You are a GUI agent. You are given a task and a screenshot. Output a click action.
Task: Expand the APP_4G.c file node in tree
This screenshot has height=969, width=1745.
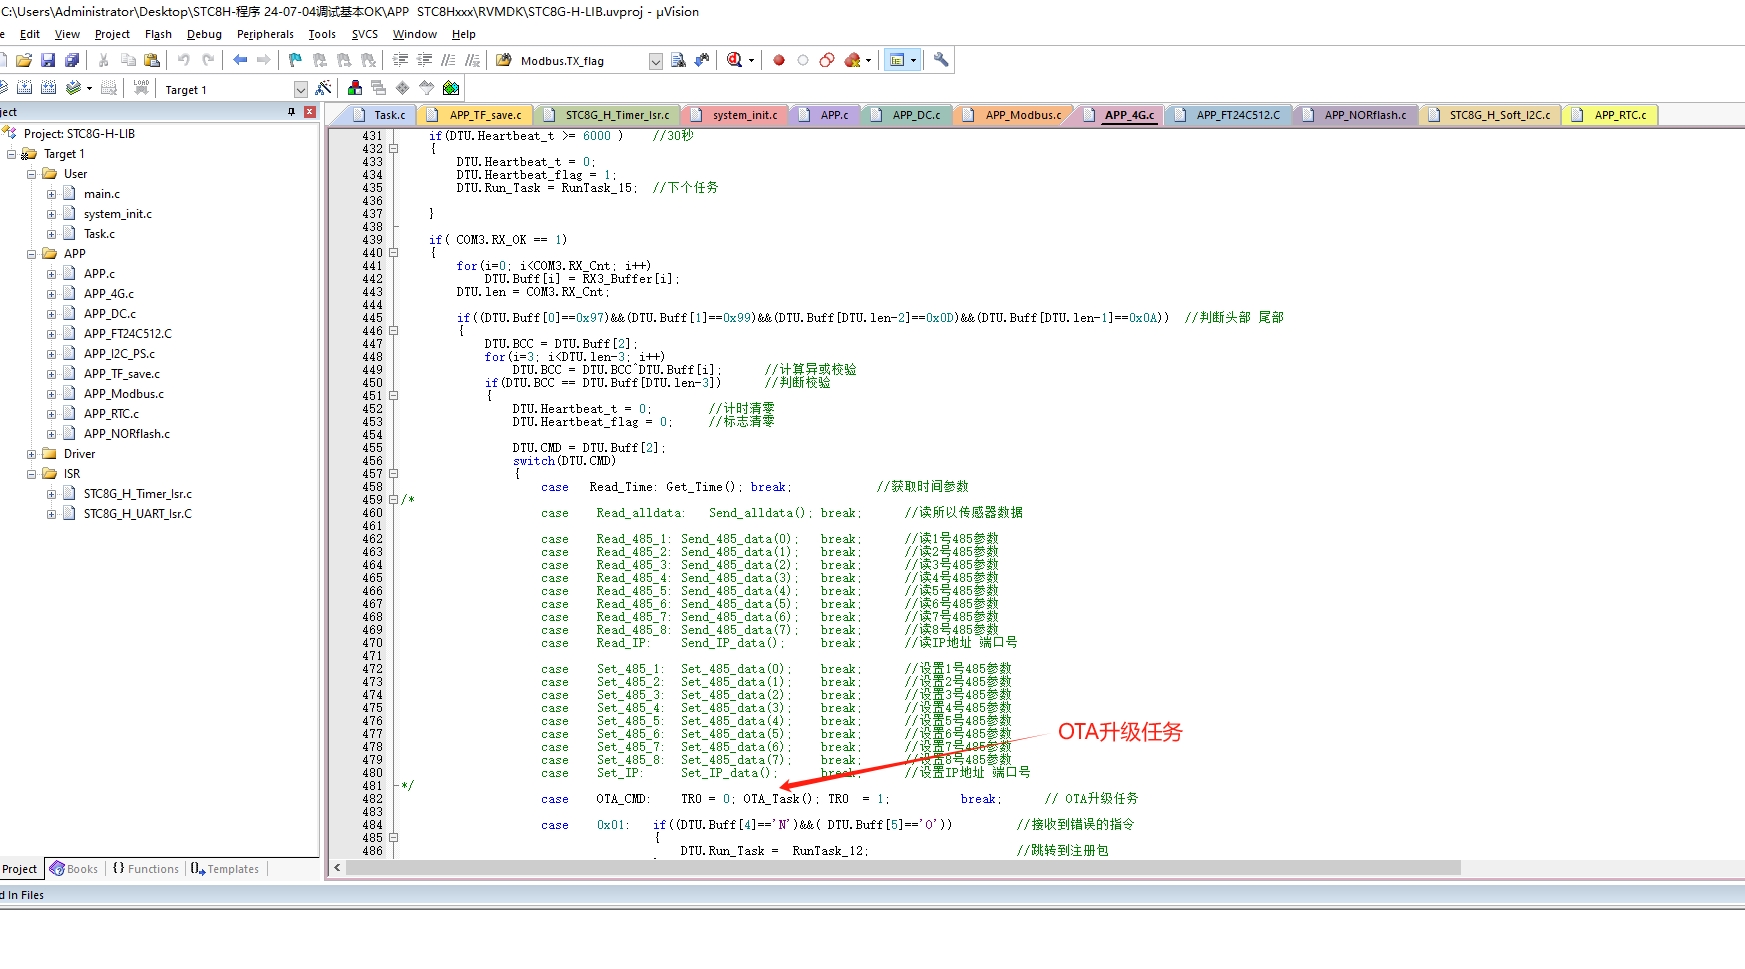(x=51, y=294)
